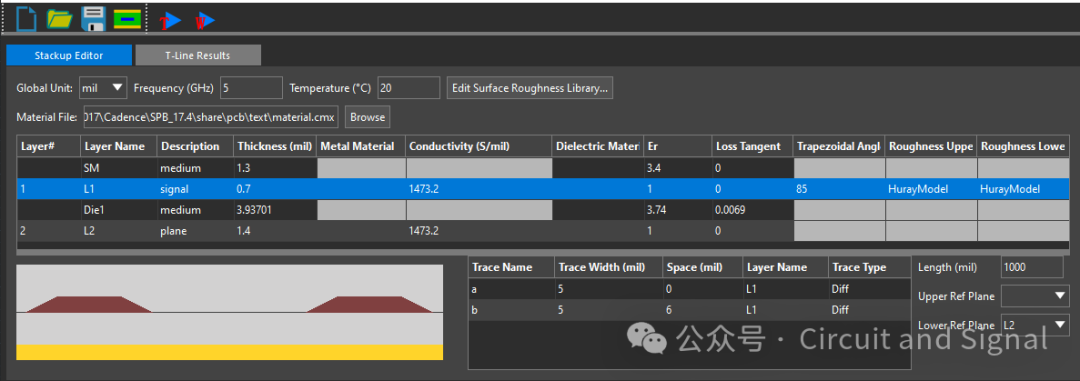Click the Trapezoidal Angle column header
This screenshot has height=381, width=1080.
(839, 146)
